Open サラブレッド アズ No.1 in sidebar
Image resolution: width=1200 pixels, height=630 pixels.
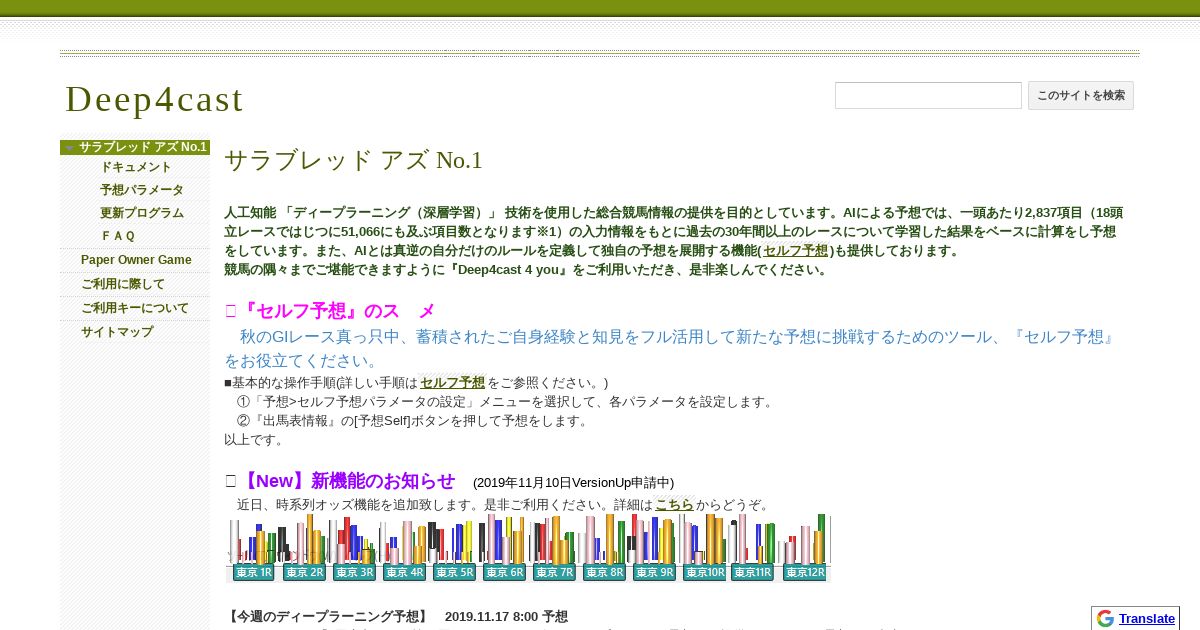(143, 147)
